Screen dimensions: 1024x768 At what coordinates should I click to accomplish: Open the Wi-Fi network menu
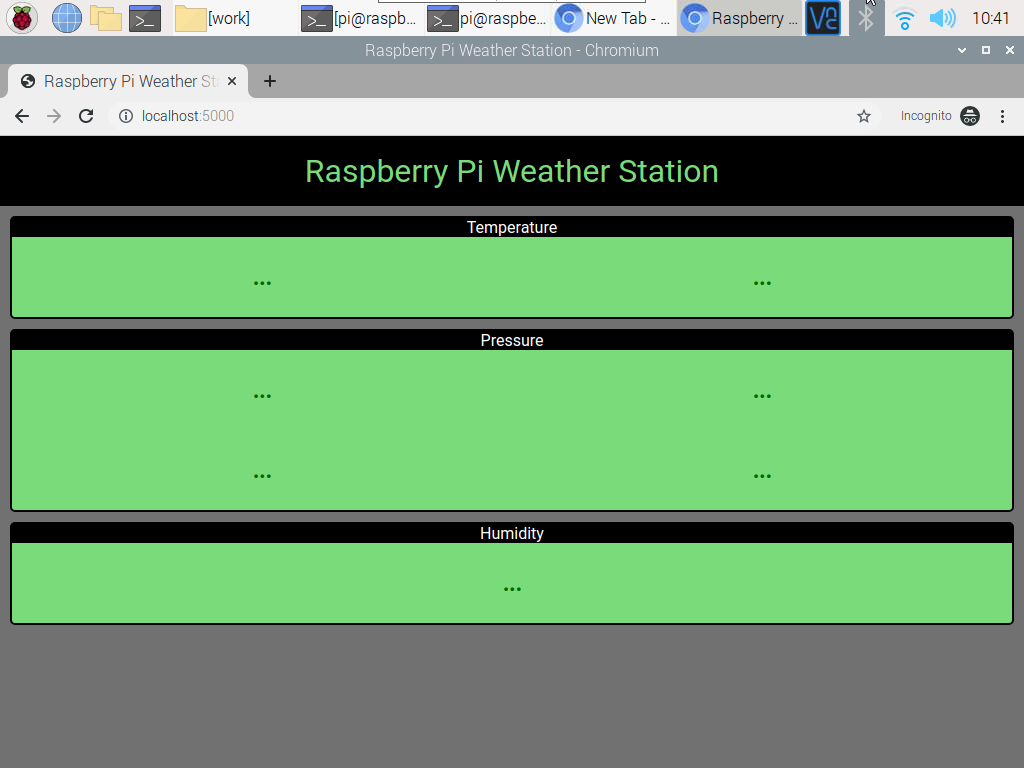[904, 18]
